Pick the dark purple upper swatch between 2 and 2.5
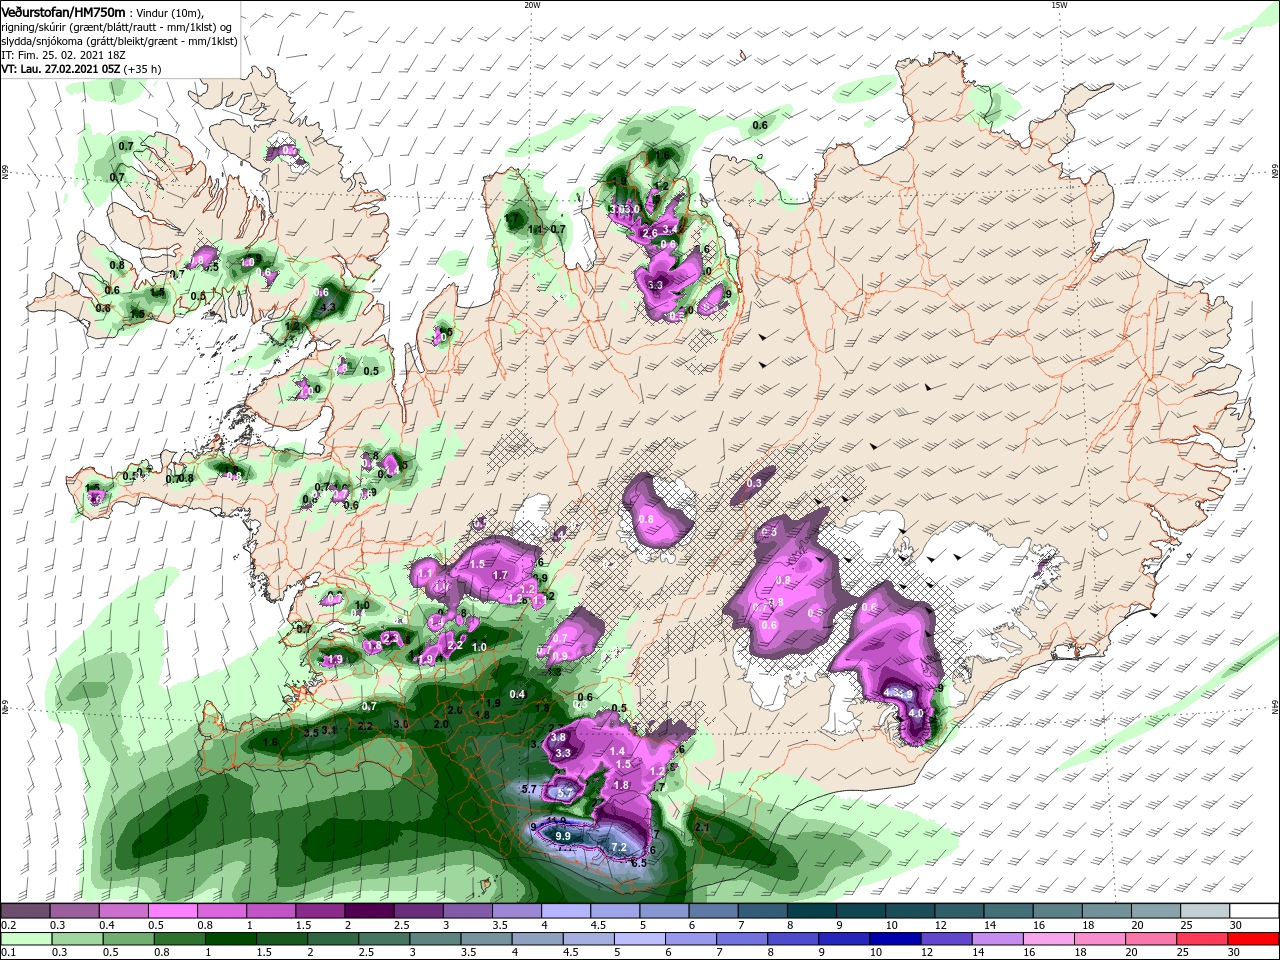Image resolution: width=1280 pixels, height=960 pixels. pos(369,911)
